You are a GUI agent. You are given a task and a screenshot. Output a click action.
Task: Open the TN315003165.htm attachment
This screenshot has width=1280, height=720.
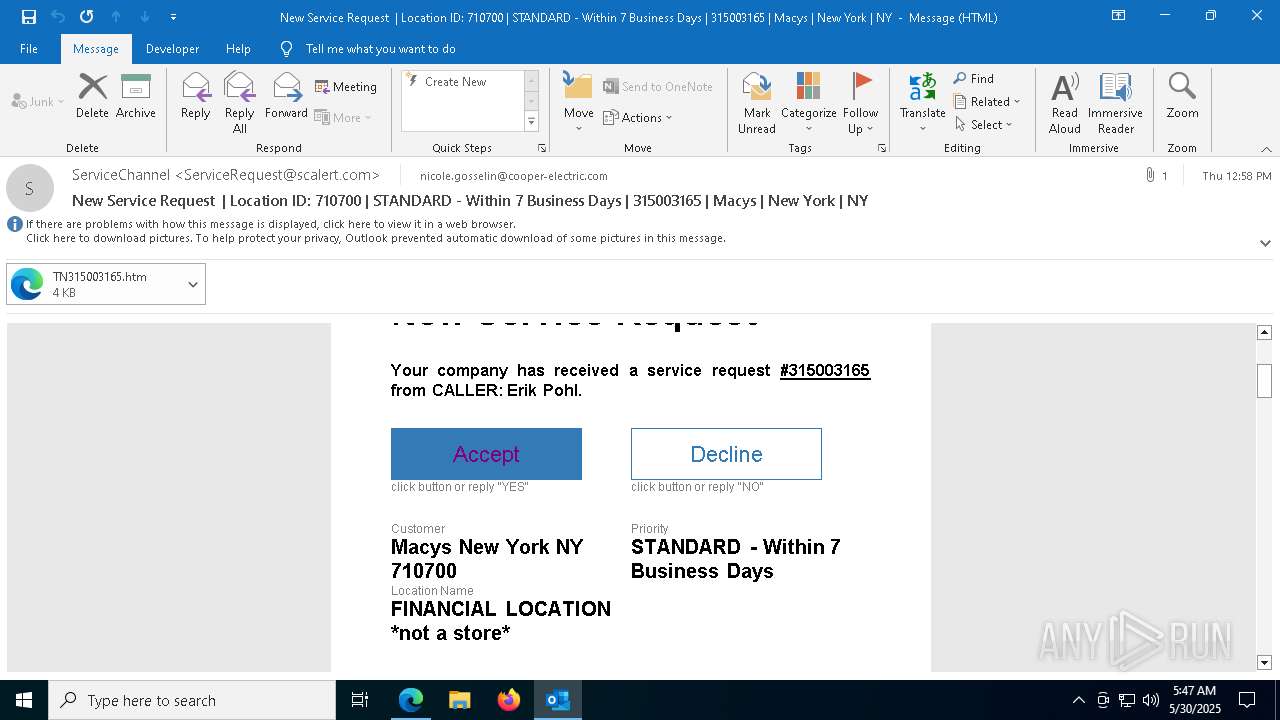pos(94,284)
